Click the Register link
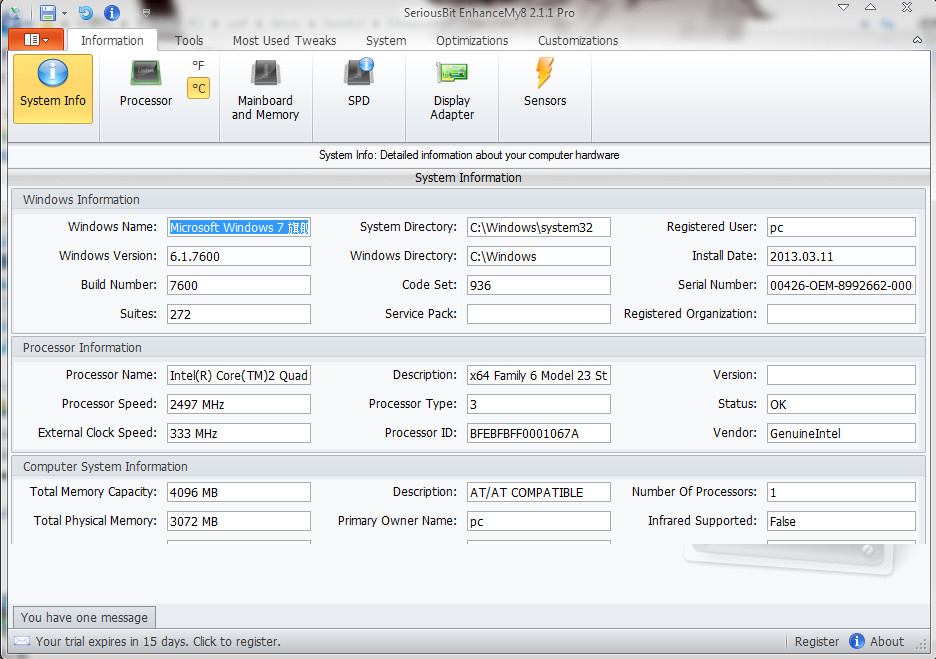 pyautogui.click(x=816, y=642)
